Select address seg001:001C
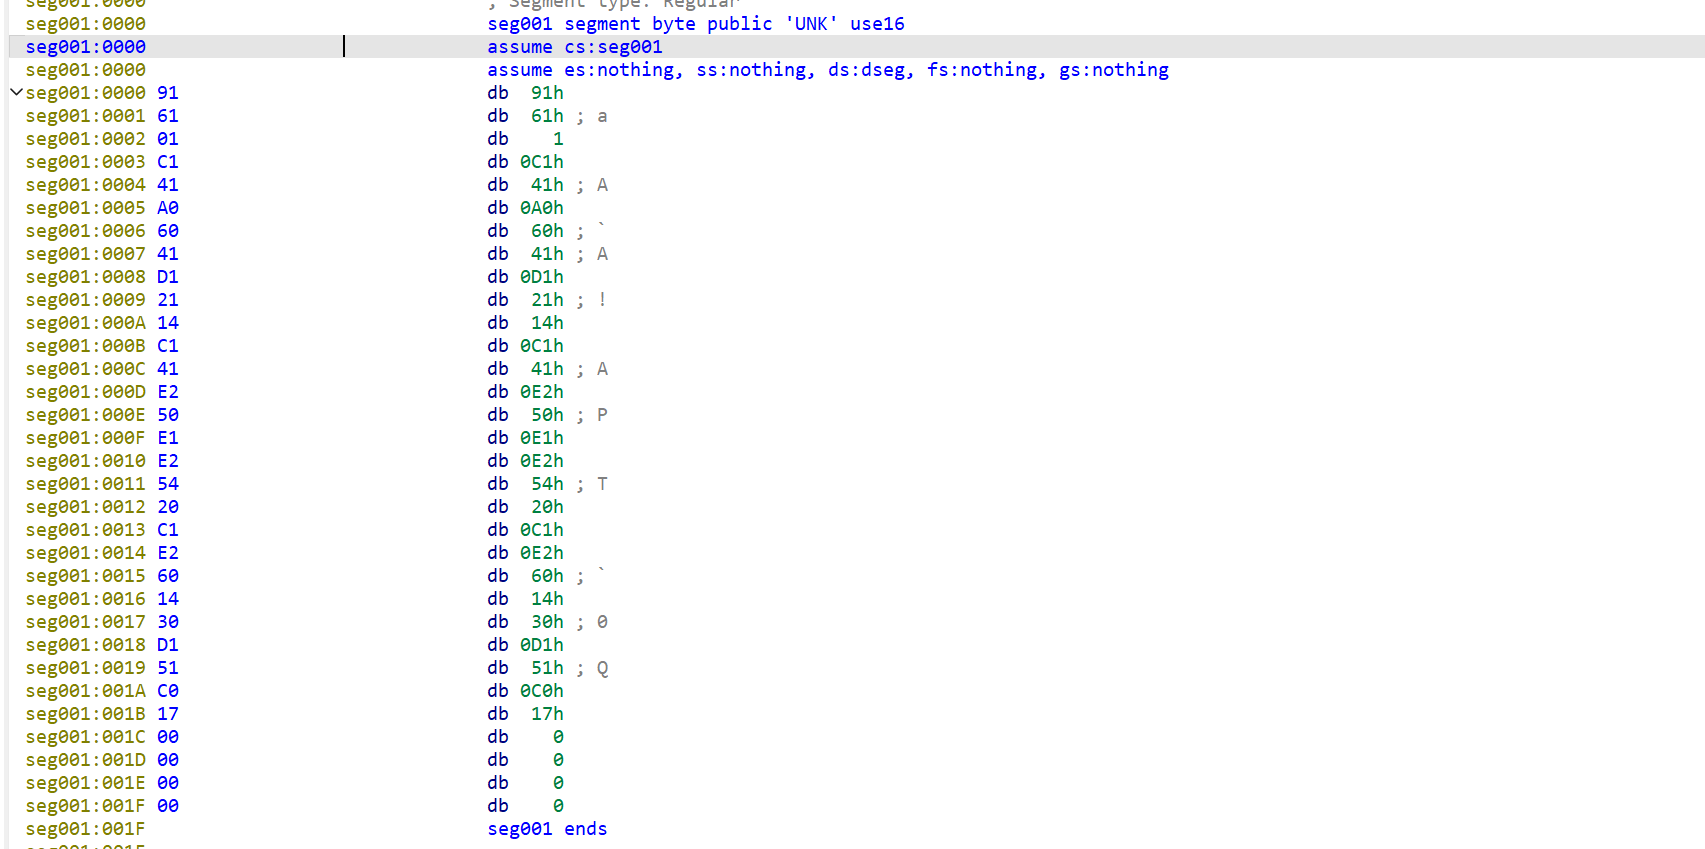 (86, 737)
